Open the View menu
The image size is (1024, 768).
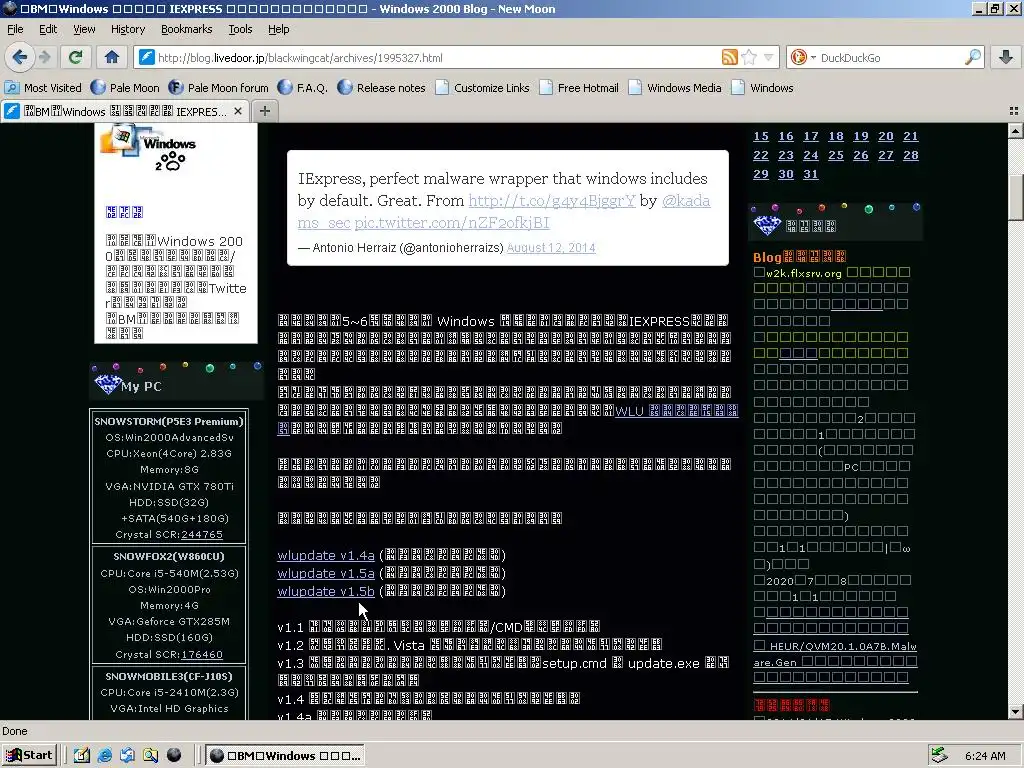(84, 29)
